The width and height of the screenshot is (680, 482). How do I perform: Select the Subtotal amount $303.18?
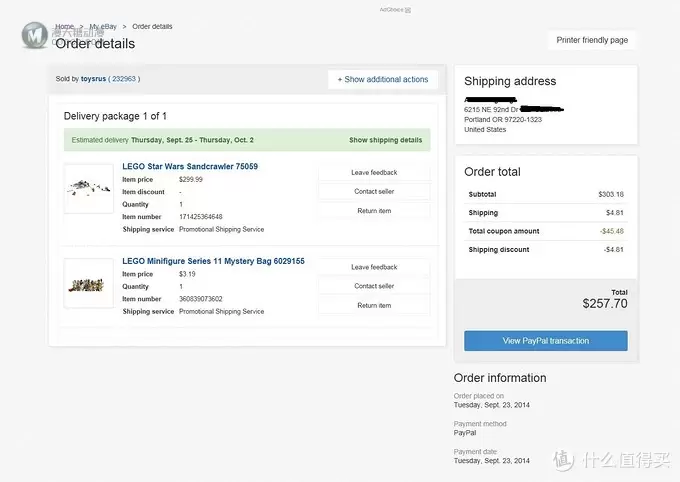[x=611, y=194]
